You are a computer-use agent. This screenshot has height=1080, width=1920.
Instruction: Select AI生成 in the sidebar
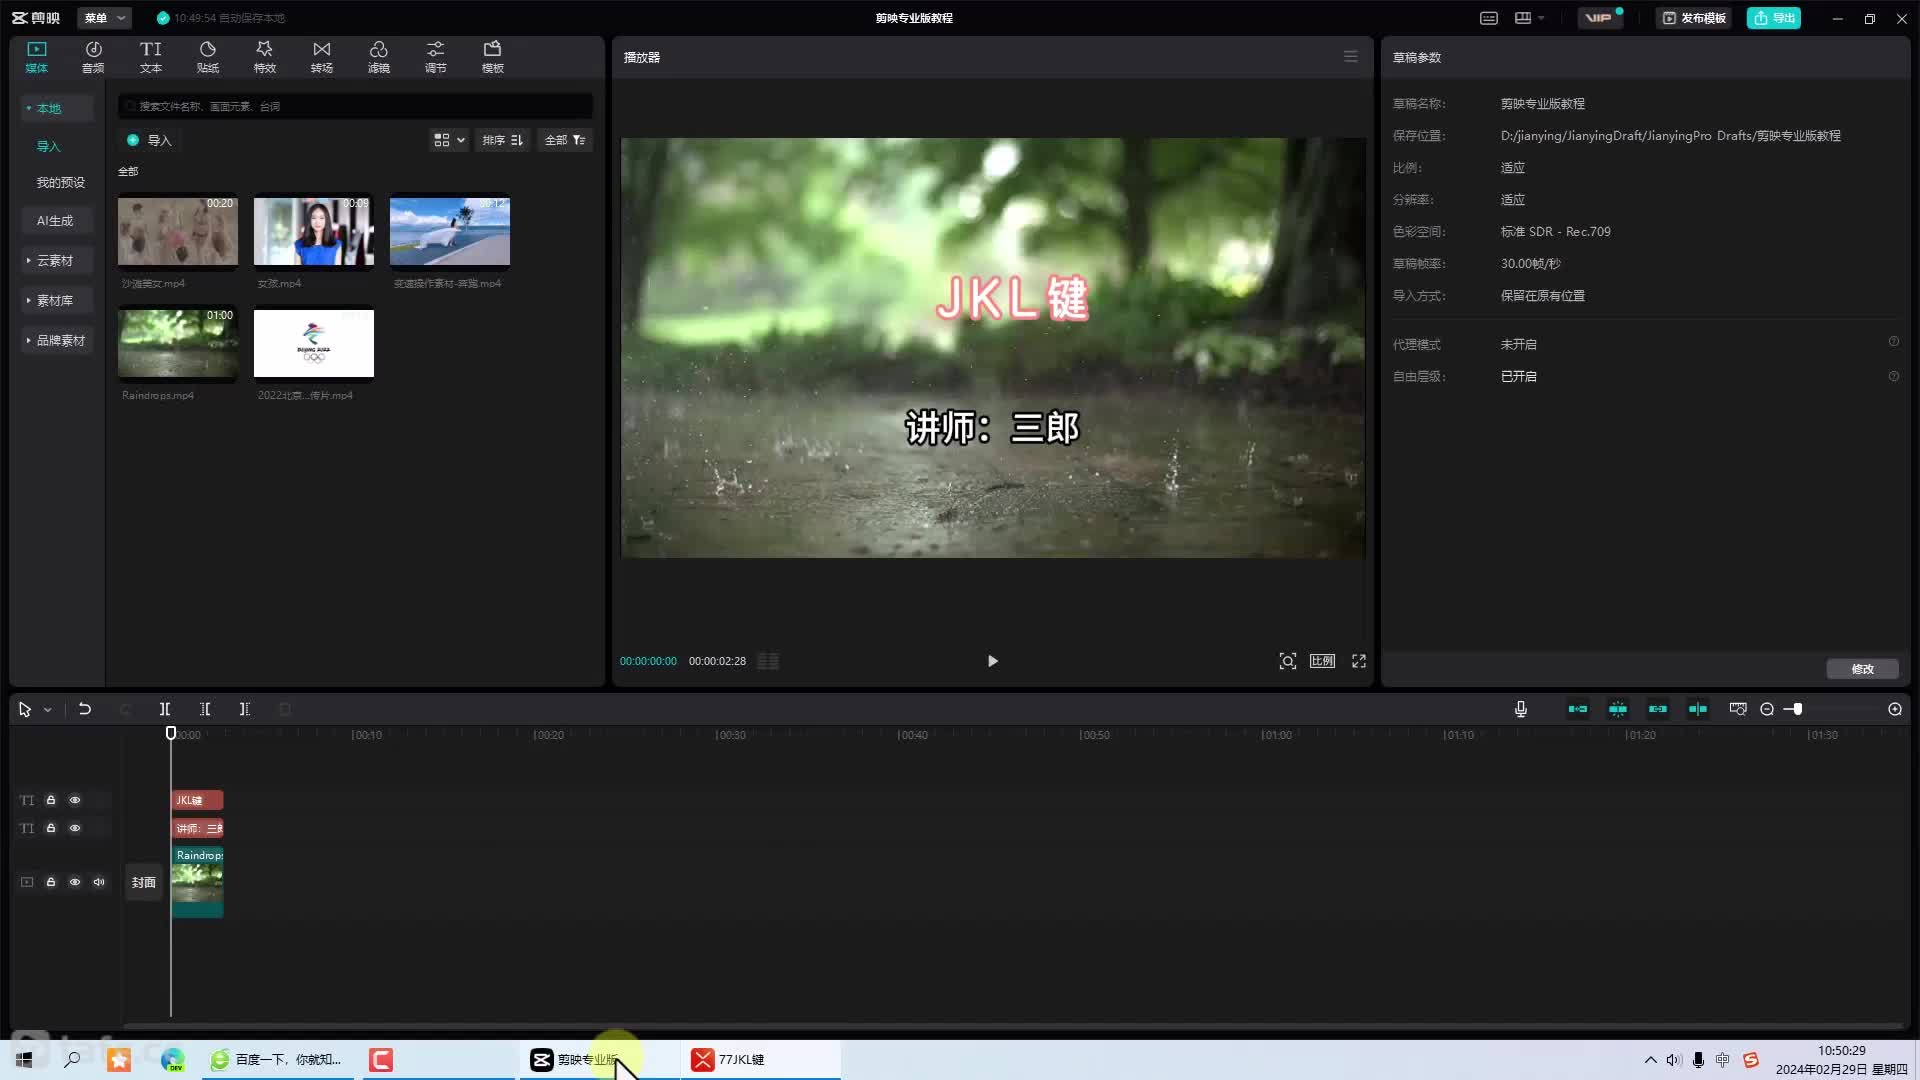pyautogui.click(x=55, y=220)
